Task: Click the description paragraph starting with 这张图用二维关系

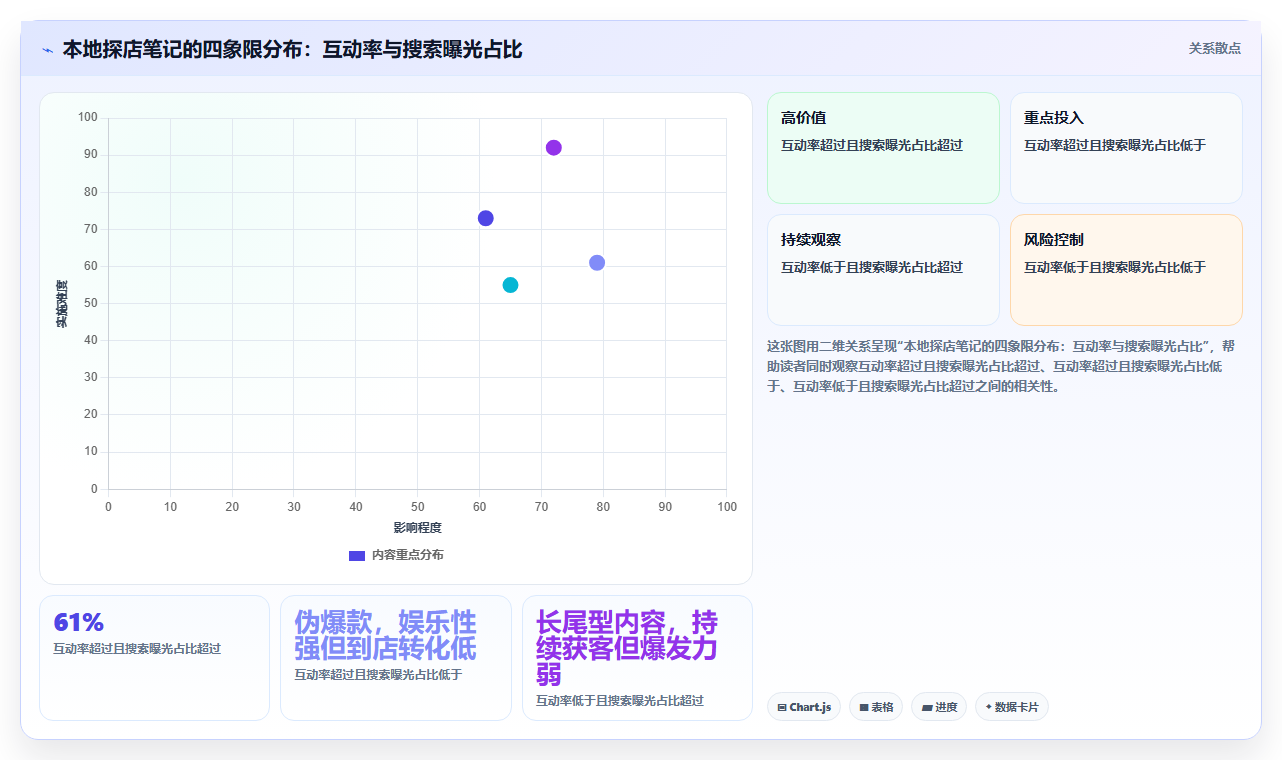Action: 1003,366
